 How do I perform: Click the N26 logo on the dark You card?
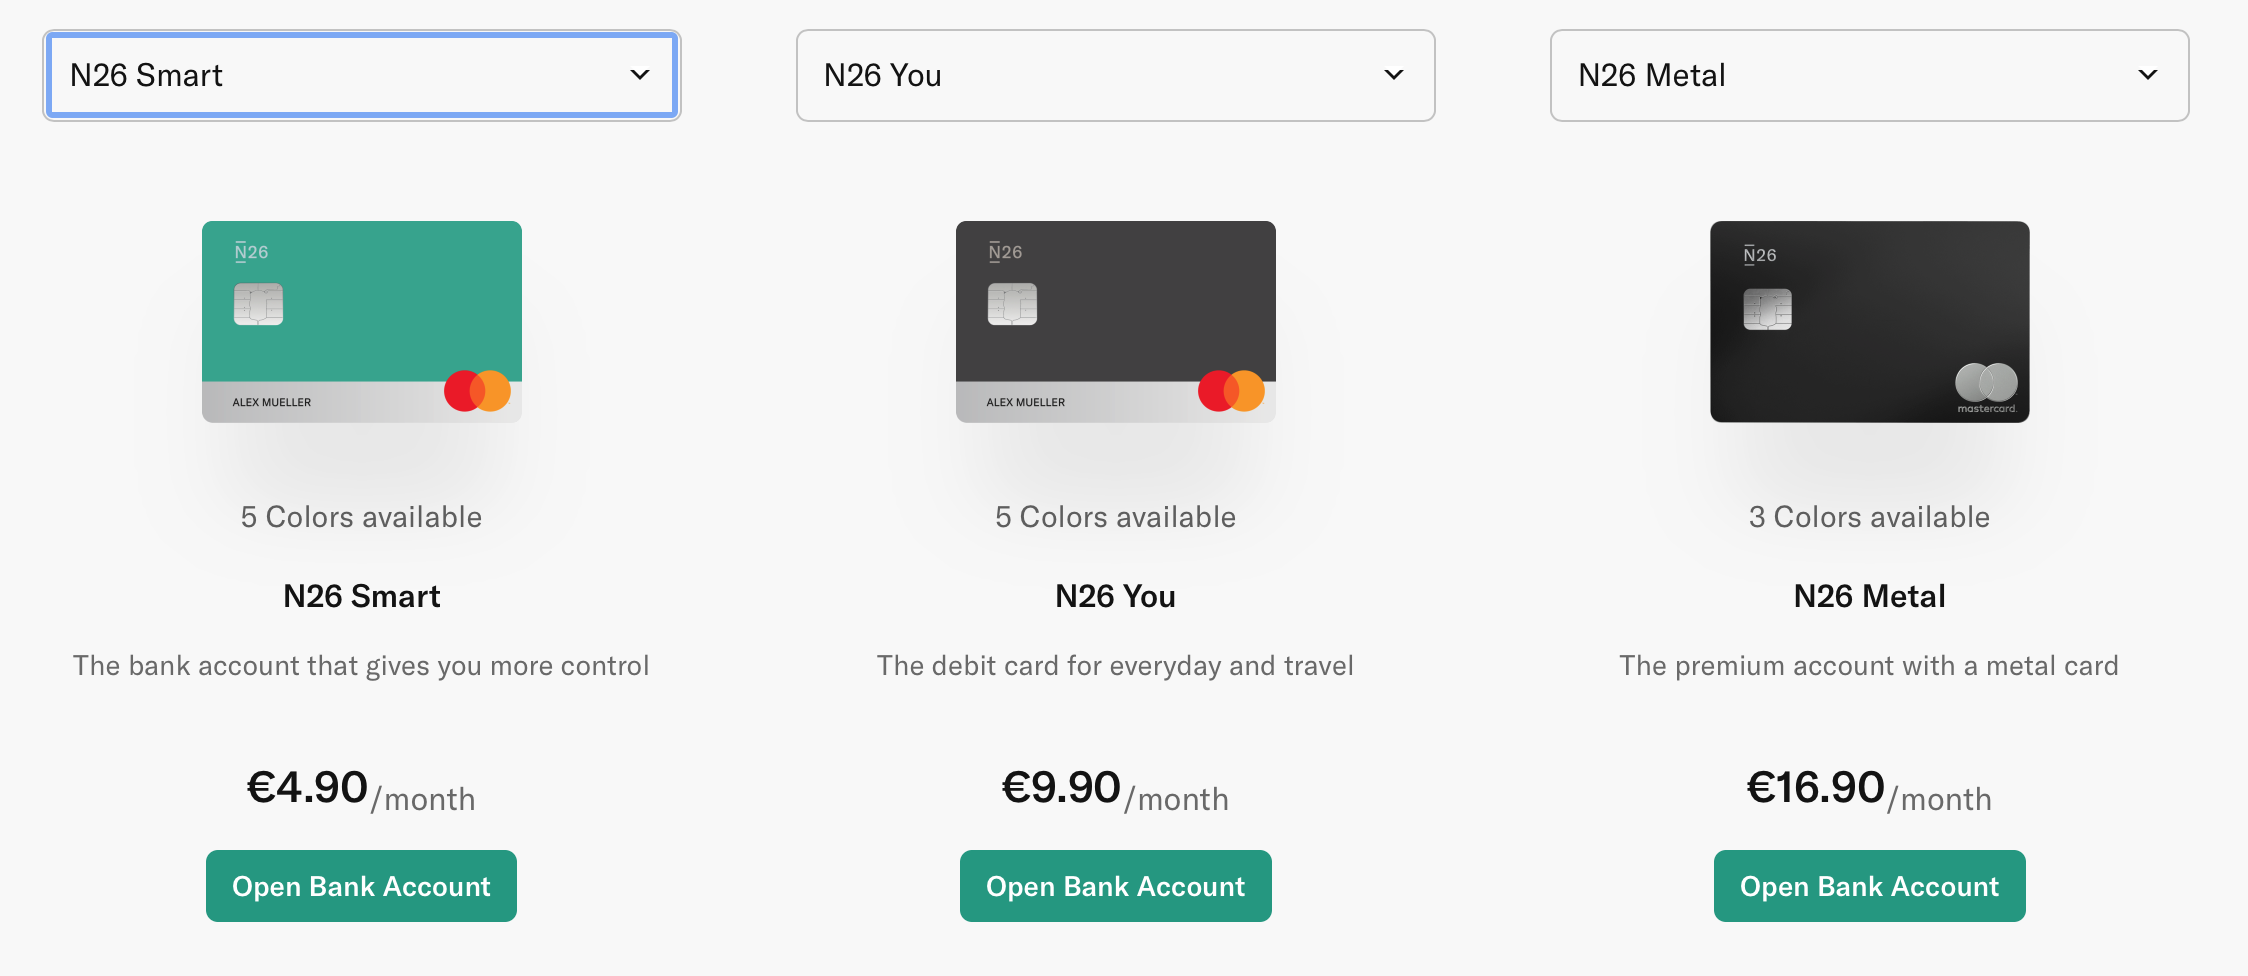coord(1004,251)
